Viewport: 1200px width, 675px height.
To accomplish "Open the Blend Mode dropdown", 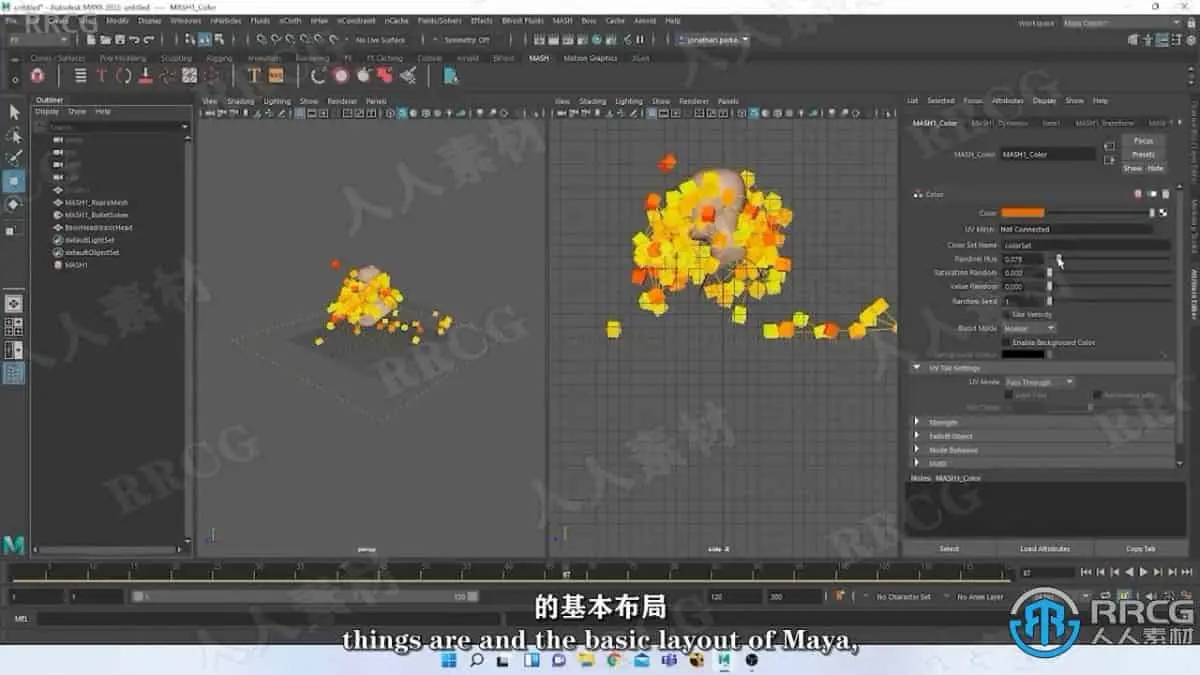I will (x=1029, y=328).
